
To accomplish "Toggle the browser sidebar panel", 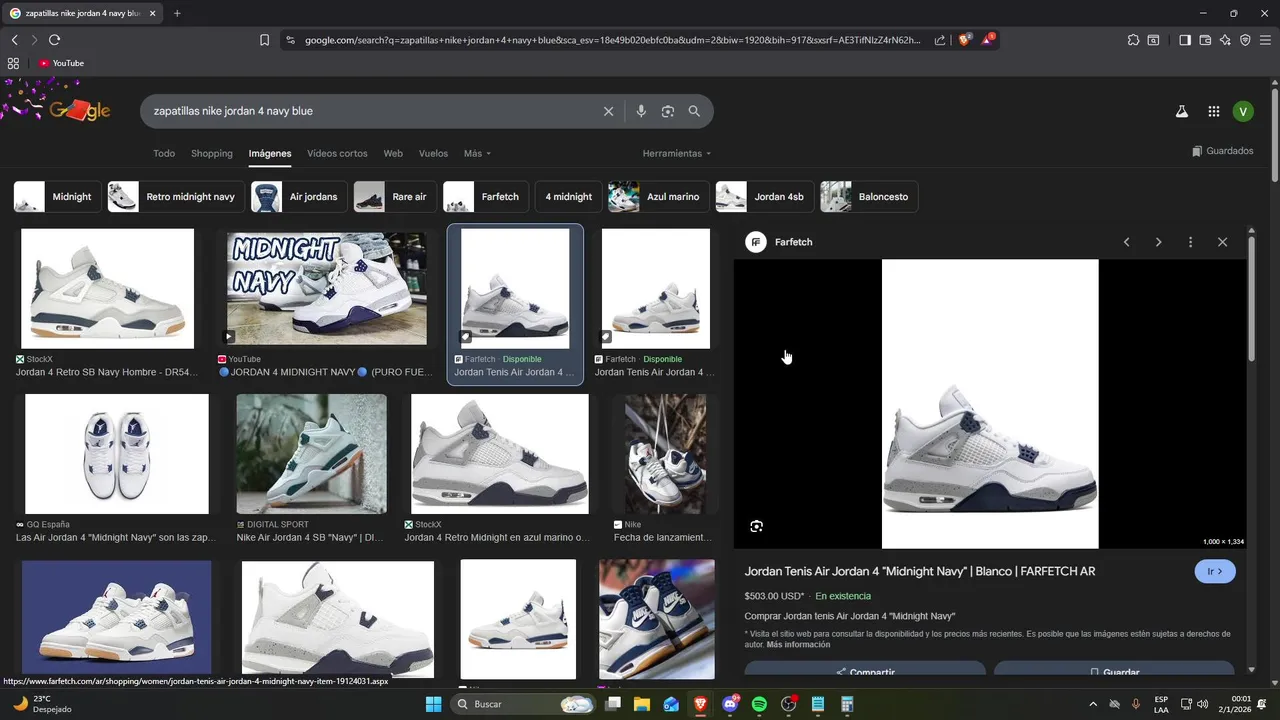I will click(1185, 40).
